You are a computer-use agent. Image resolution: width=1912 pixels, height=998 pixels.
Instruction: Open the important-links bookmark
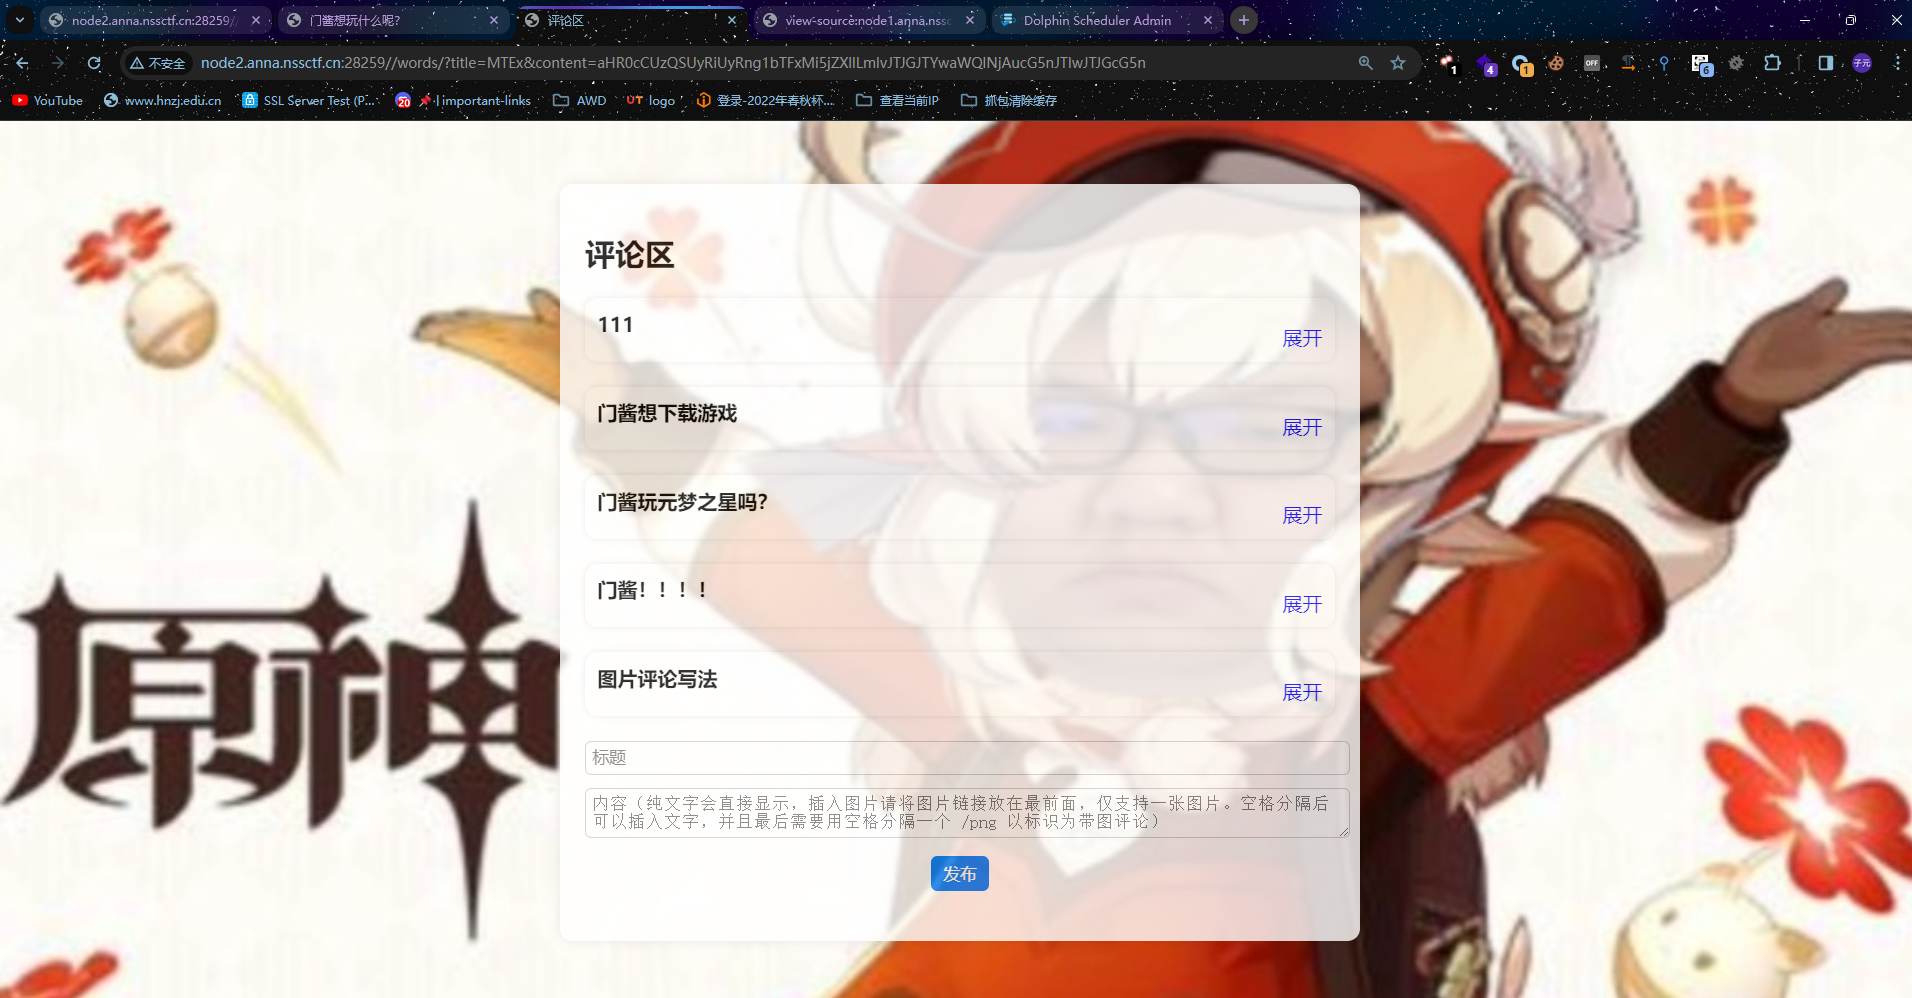coord(463,101)
